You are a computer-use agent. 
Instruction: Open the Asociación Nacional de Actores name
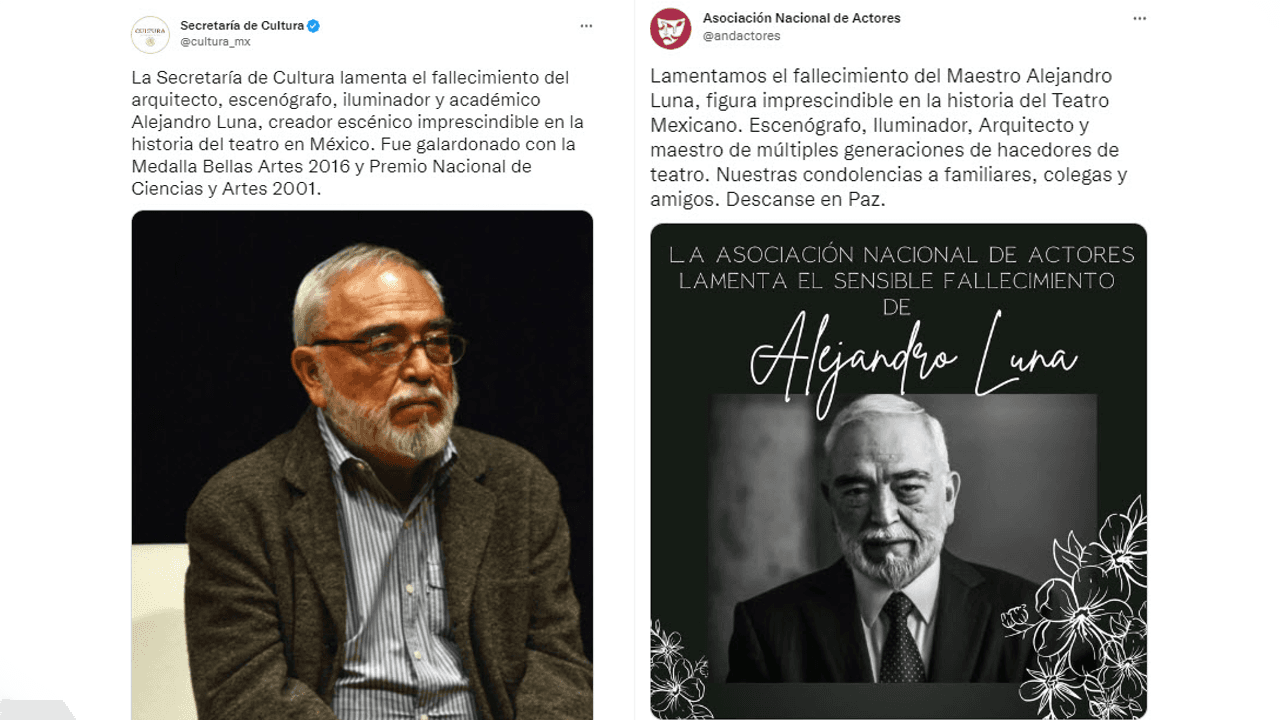(801, 18)
